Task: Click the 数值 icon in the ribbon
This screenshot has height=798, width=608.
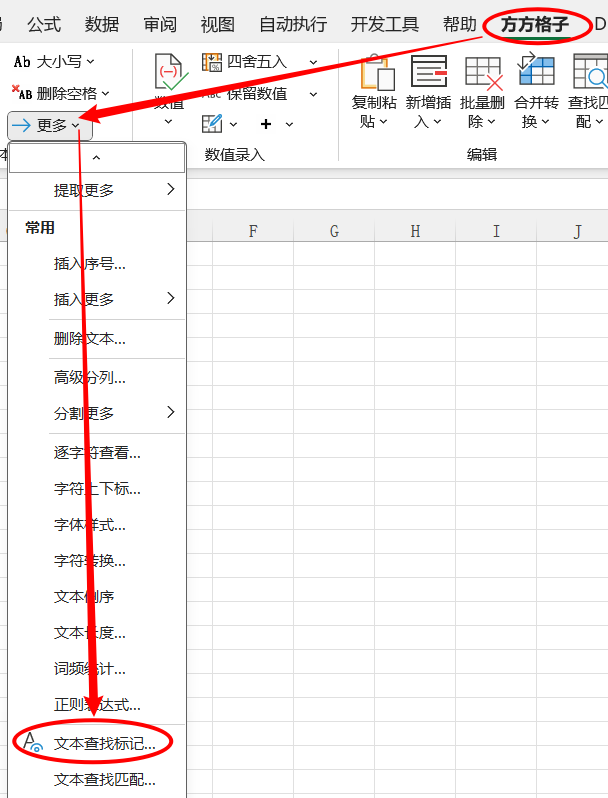Action: tap(168, 73)
